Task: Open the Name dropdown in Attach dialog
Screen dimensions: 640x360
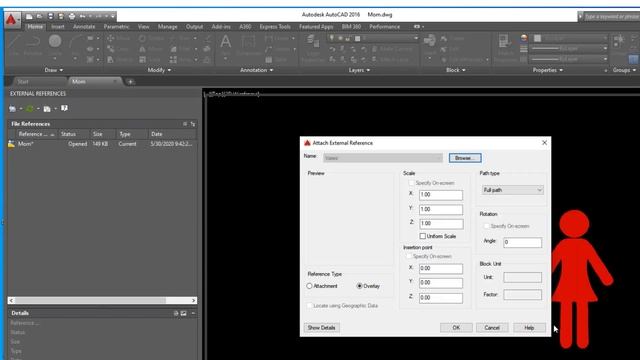Action: point(383,158)
